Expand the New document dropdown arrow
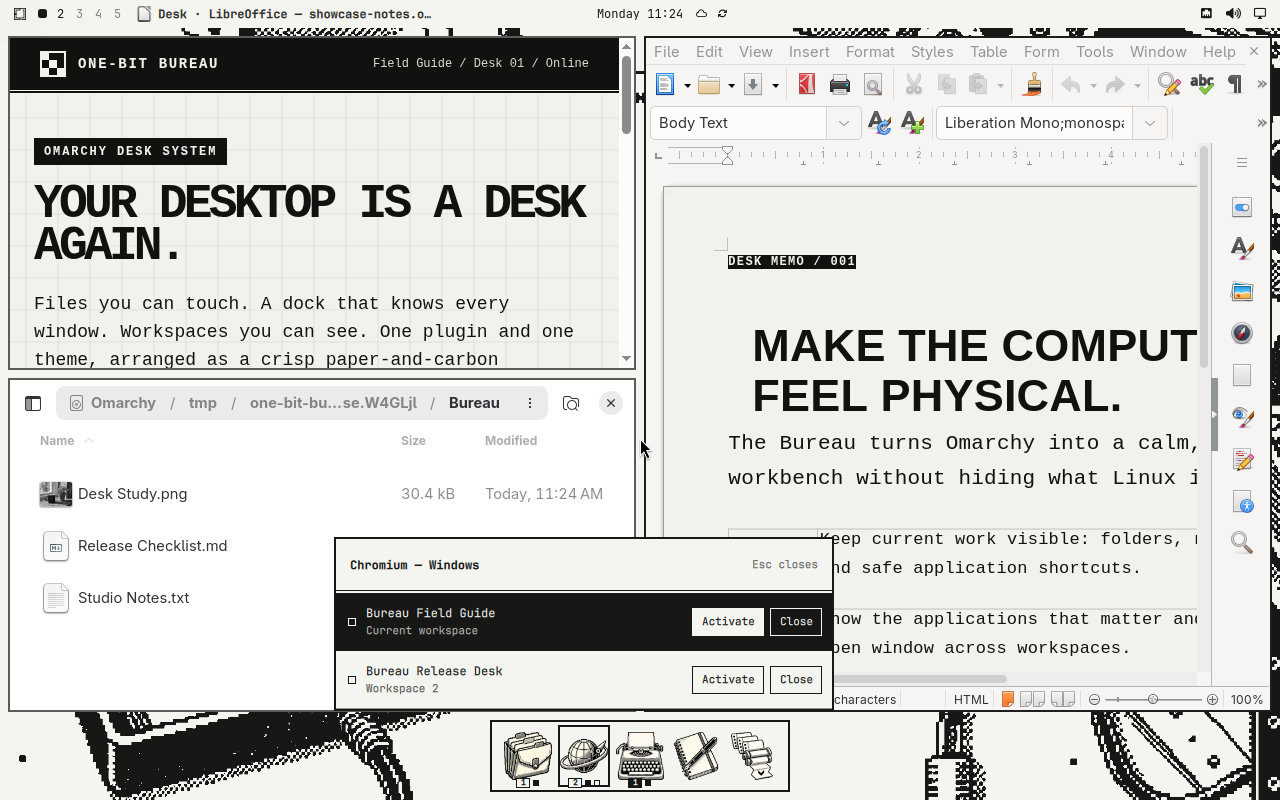Viewport: 1280px width, 800px height. [x=687, y=86]
